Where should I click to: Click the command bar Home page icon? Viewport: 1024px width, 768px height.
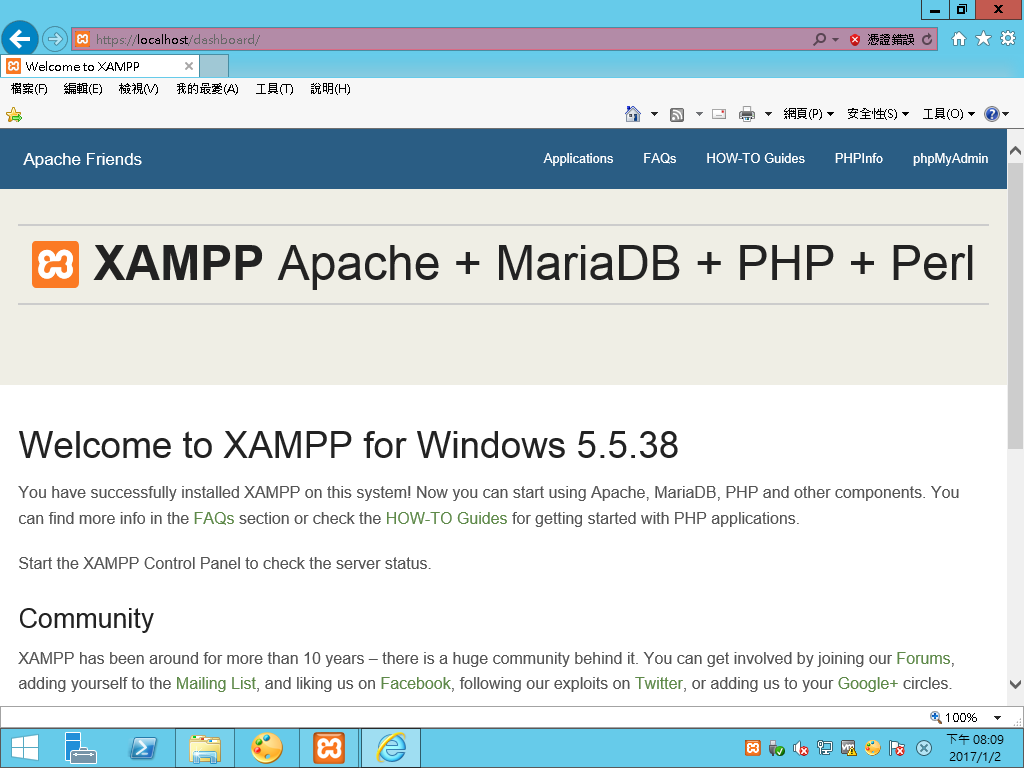[x=632, y=114]
